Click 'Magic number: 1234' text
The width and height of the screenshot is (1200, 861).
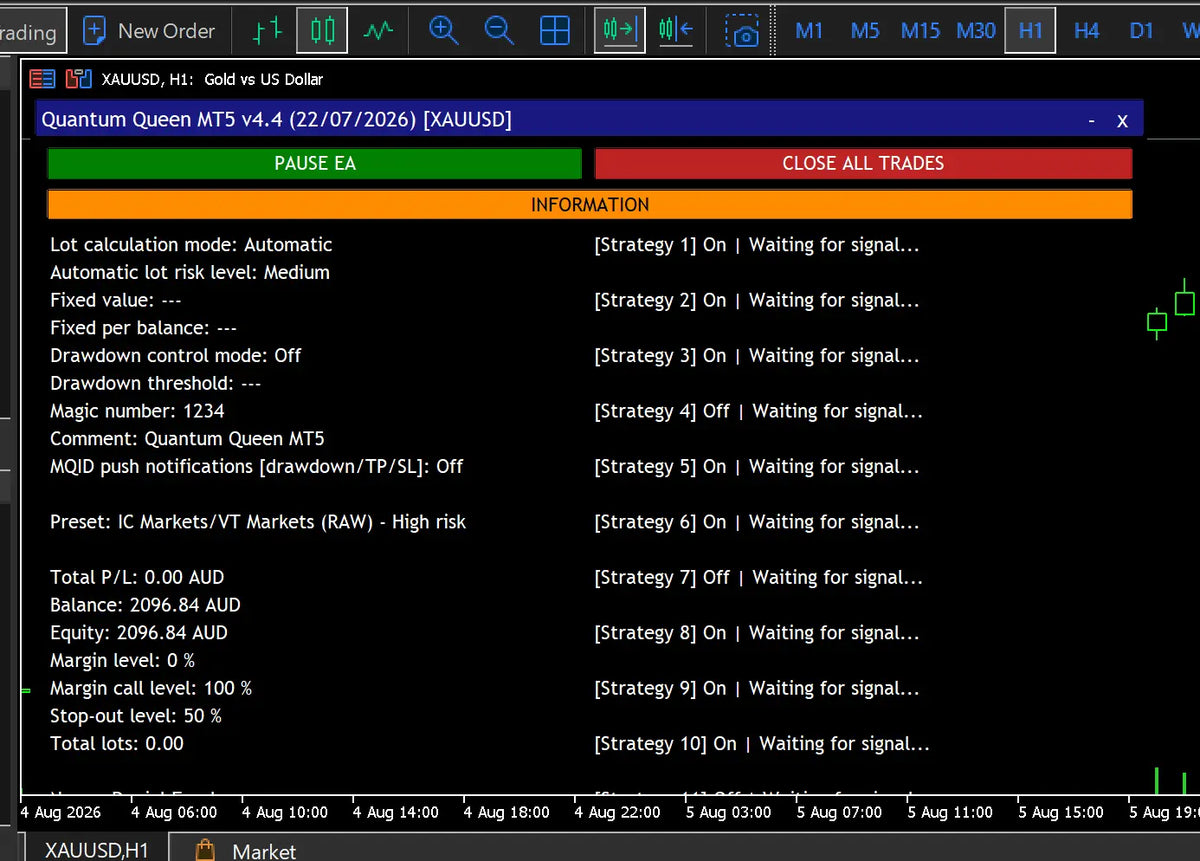pos(137,411)
